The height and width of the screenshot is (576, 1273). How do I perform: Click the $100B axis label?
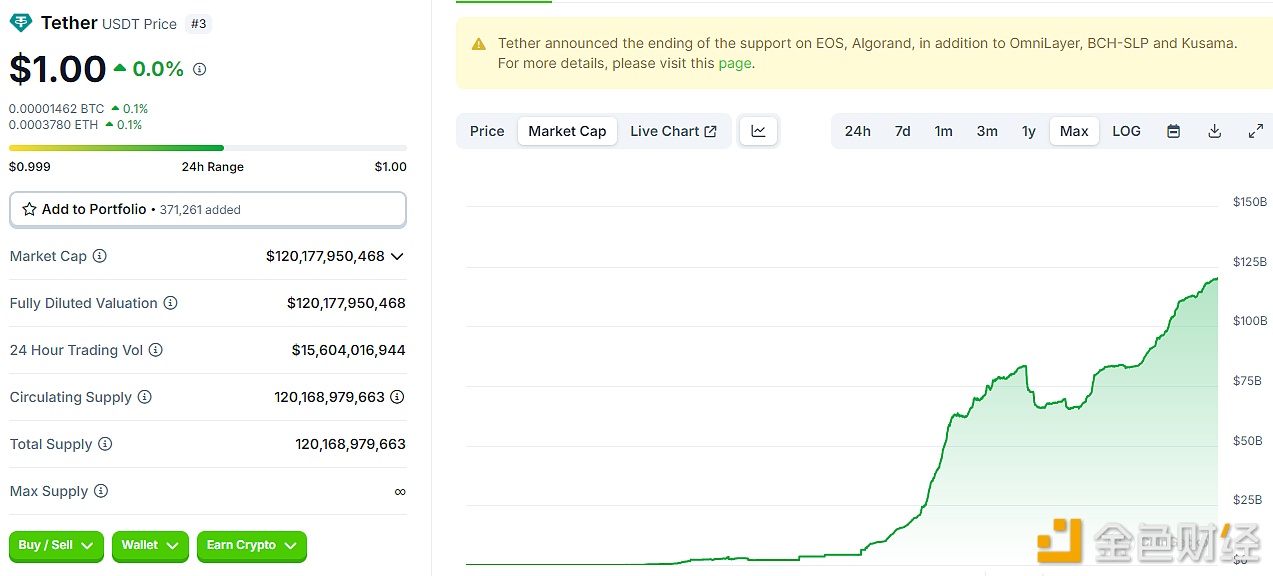click(x=1250, y=321)
